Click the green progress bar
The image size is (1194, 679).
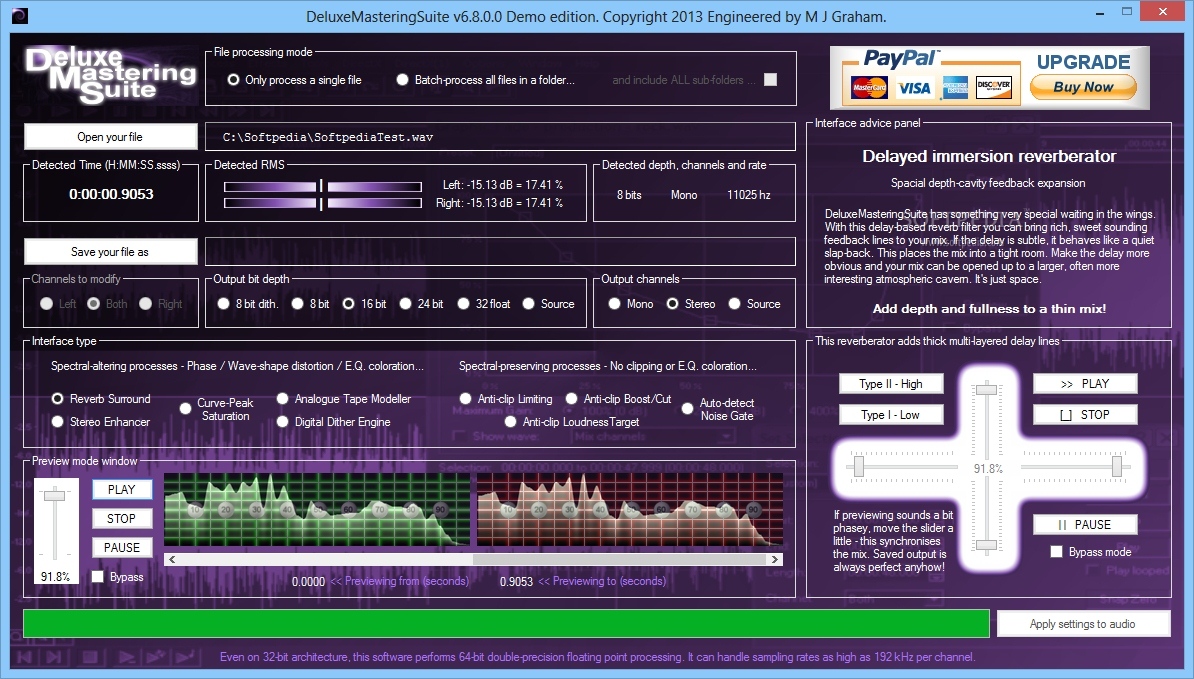pyautogui.click(x=506, y=623)
